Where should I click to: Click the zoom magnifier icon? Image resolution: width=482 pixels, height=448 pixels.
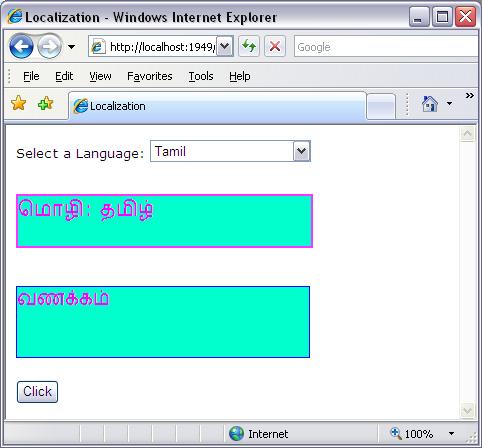pos(395,433)
